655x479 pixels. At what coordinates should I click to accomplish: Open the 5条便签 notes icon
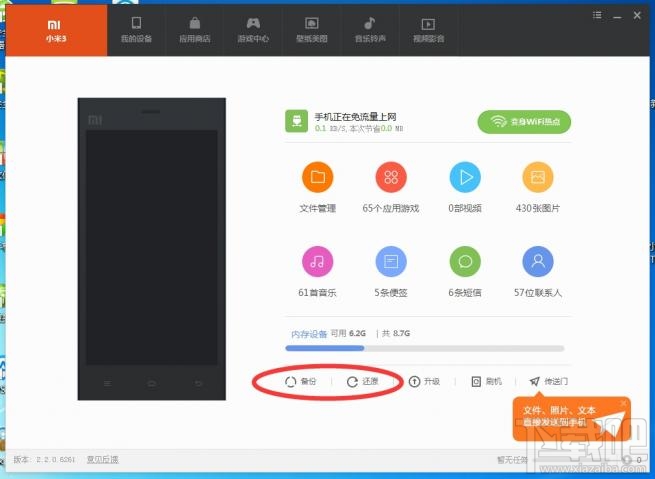pos(391,261)
